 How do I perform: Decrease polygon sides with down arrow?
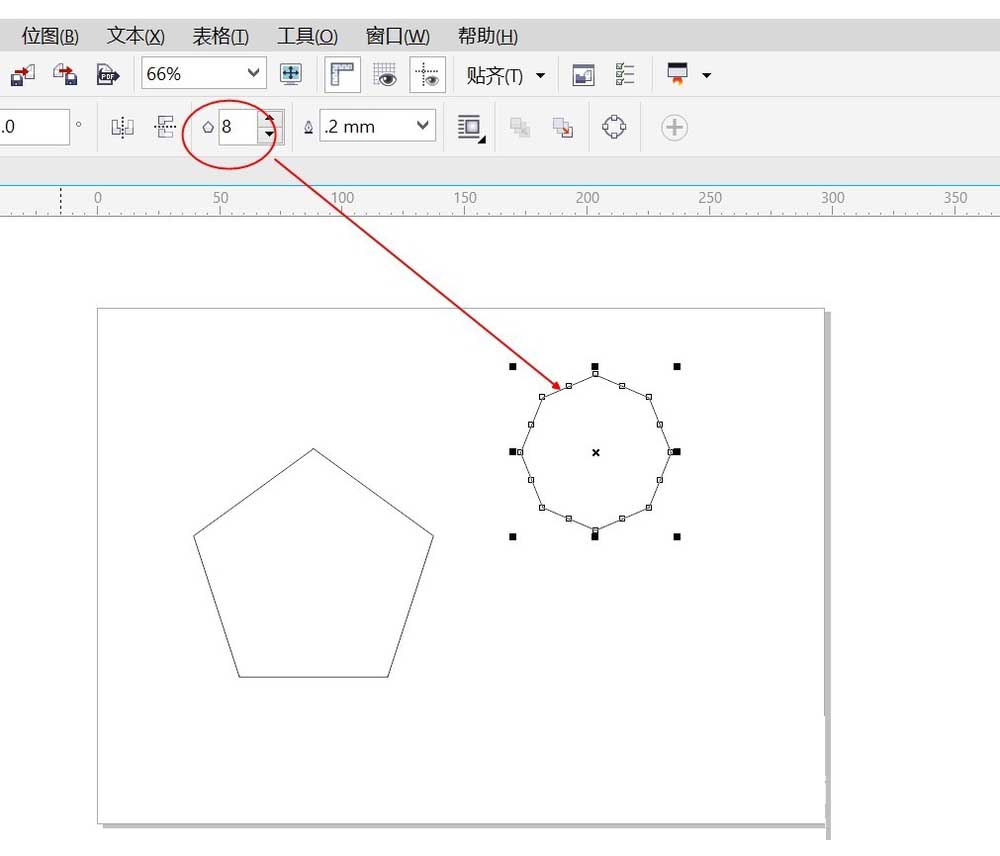pyautogui.click(x=269, y=134)
